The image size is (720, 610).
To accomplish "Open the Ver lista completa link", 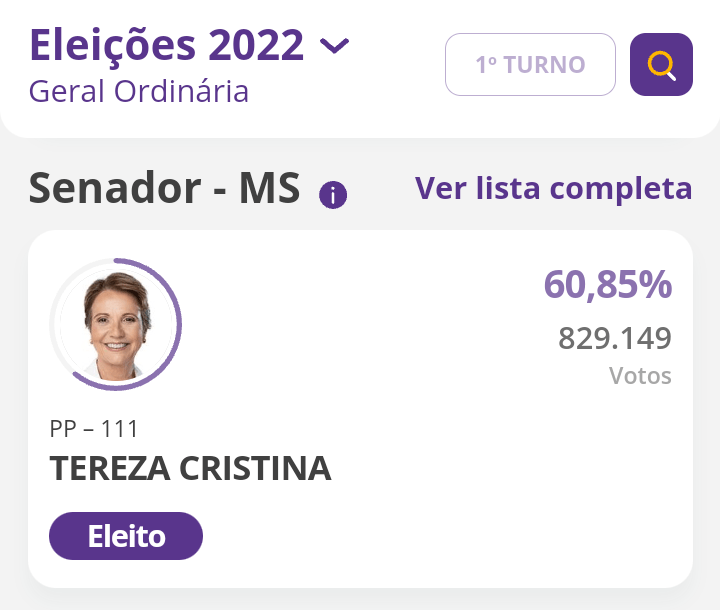I will [553, 188].
